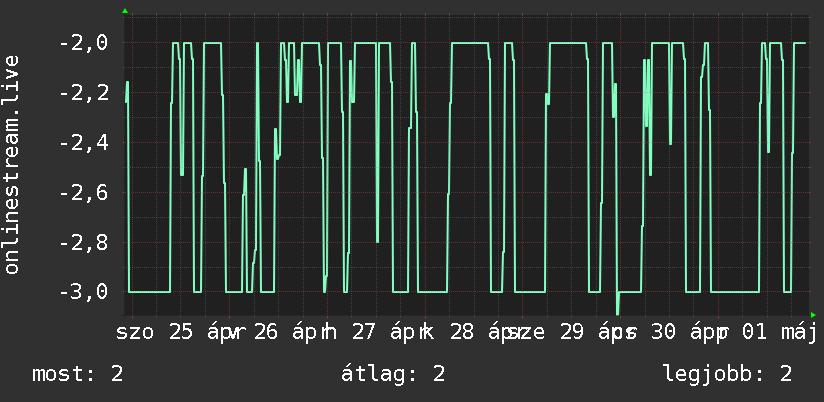Click the 'átlag: 2' value
The width and height of the screenshot is (824, 402).
click(393, 374)
